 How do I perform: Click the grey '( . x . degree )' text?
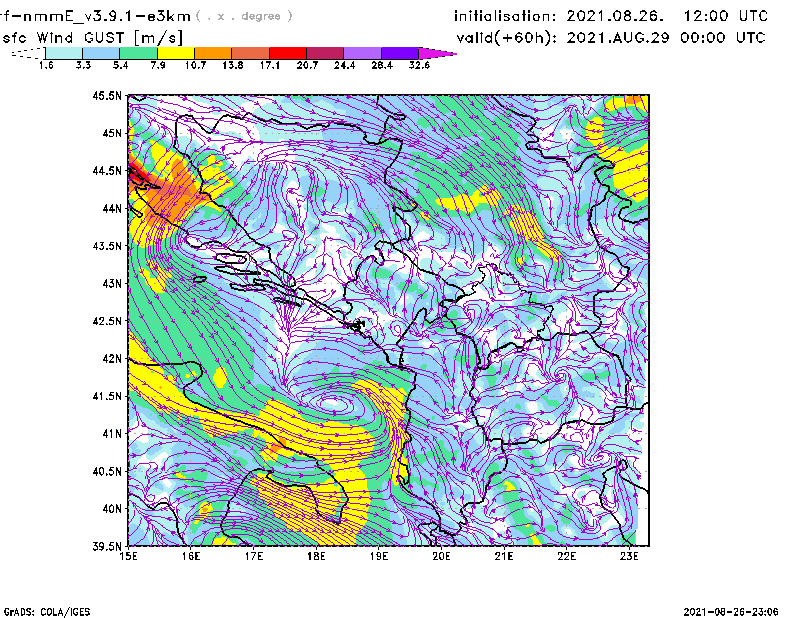[245, 16]
